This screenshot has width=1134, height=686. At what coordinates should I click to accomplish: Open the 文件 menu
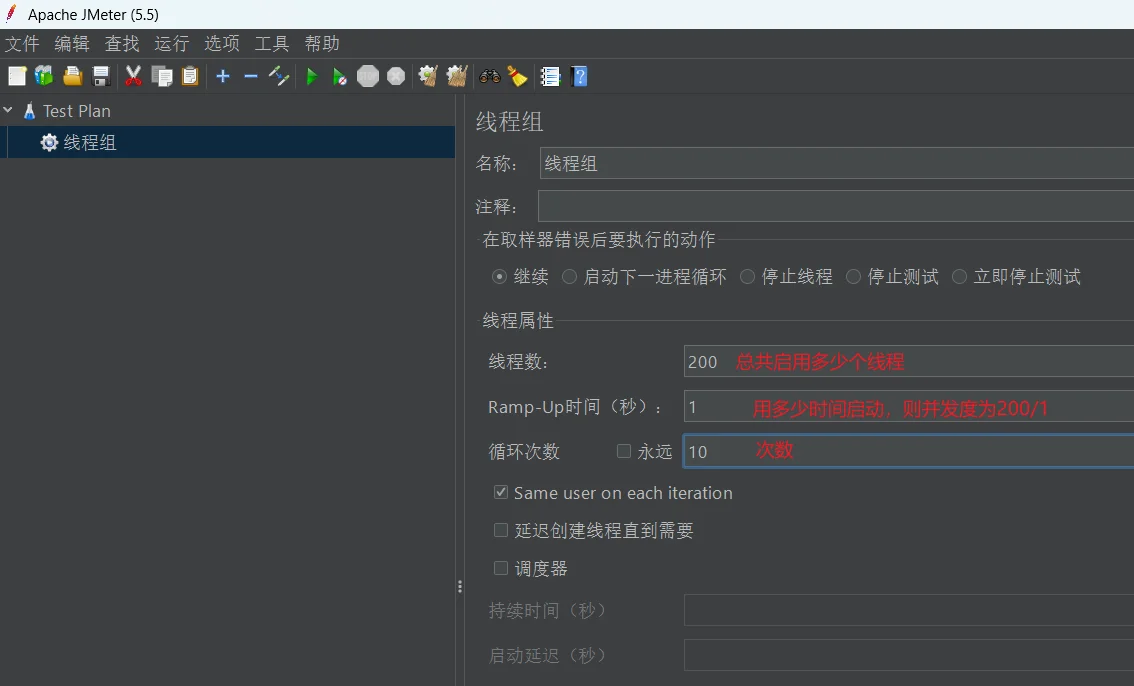(22, 43)
